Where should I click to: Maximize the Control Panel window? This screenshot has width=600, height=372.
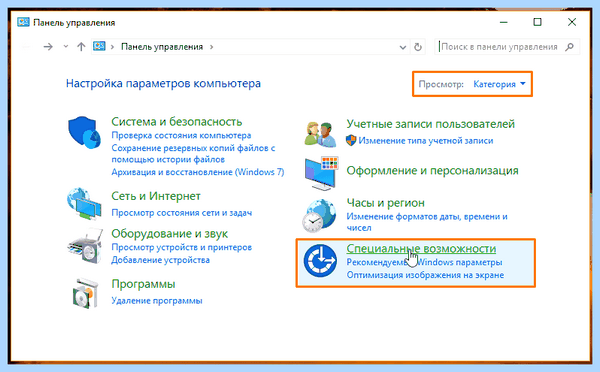(537, 22)
